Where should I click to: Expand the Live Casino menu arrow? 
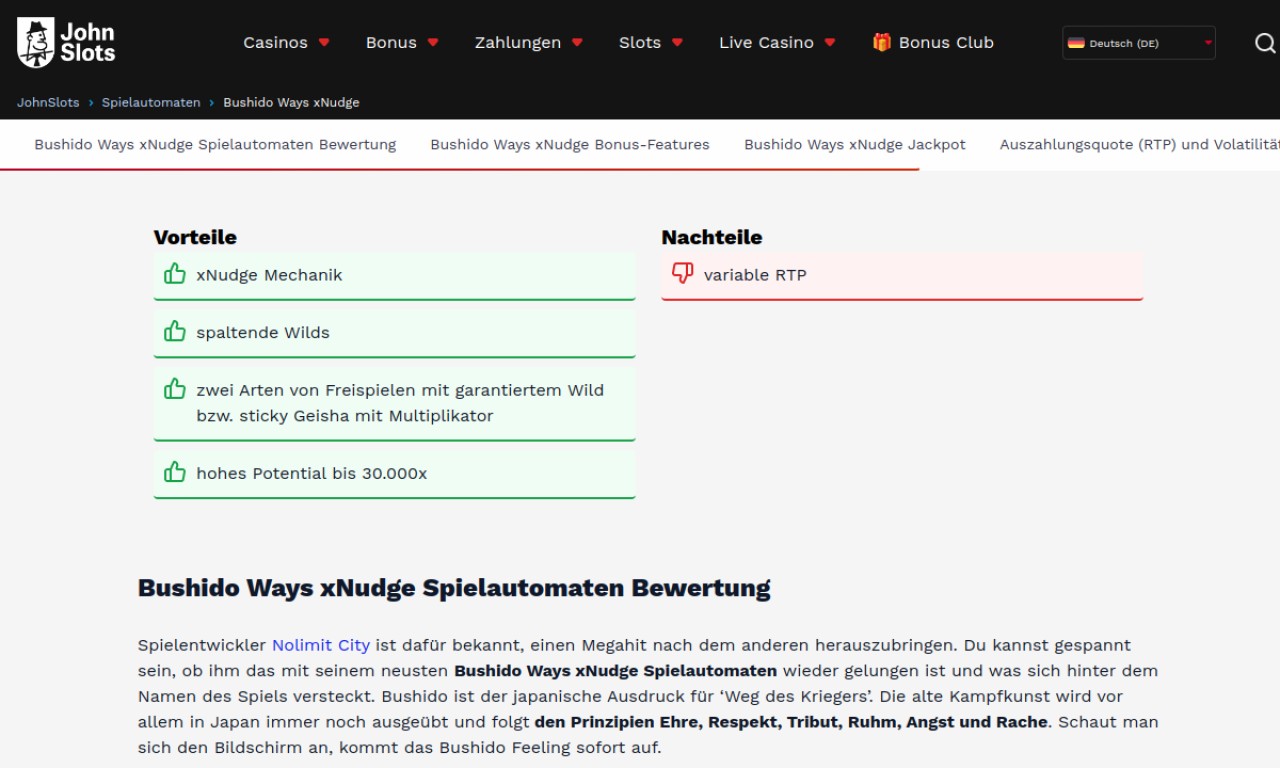click(830, 43)
